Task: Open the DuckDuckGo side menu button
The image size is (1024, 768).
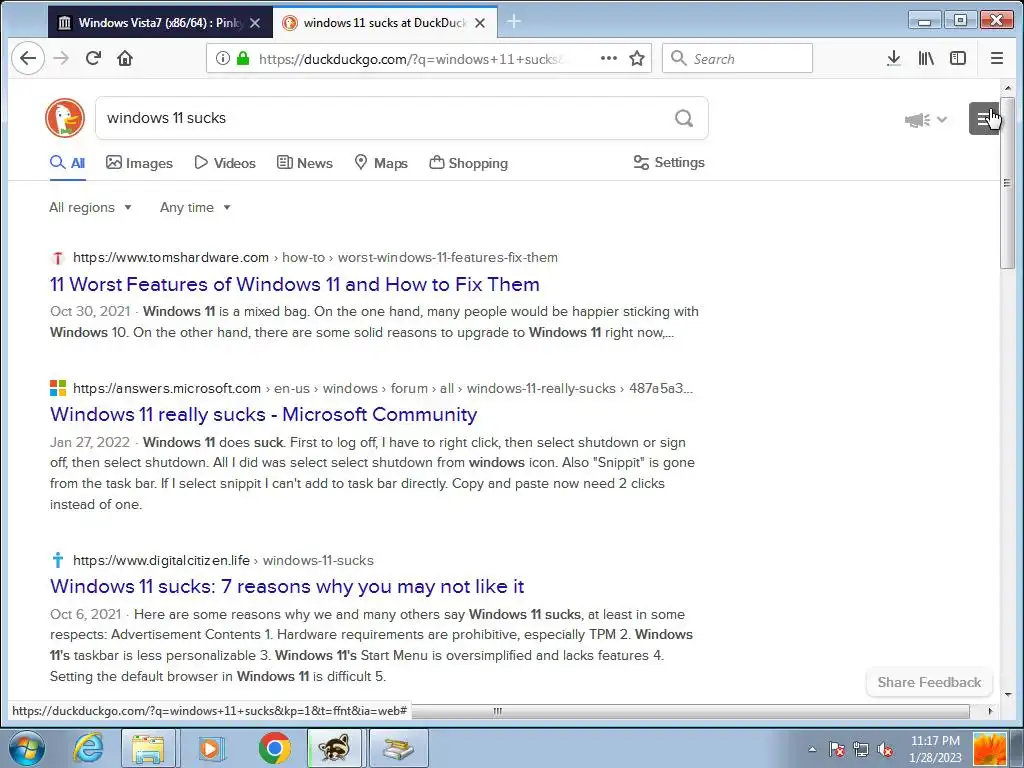Action: [x=984, y=119]
